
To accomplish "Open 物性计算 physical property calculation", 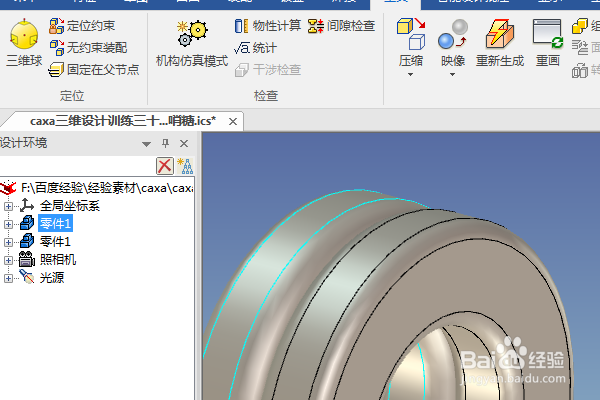I will pos(267,26).
